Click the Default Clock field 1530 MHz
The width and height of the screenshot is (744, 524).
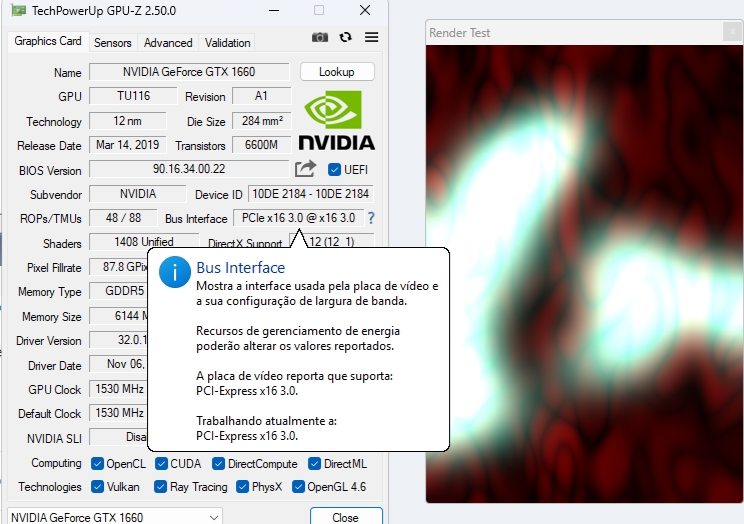[119, 412]
